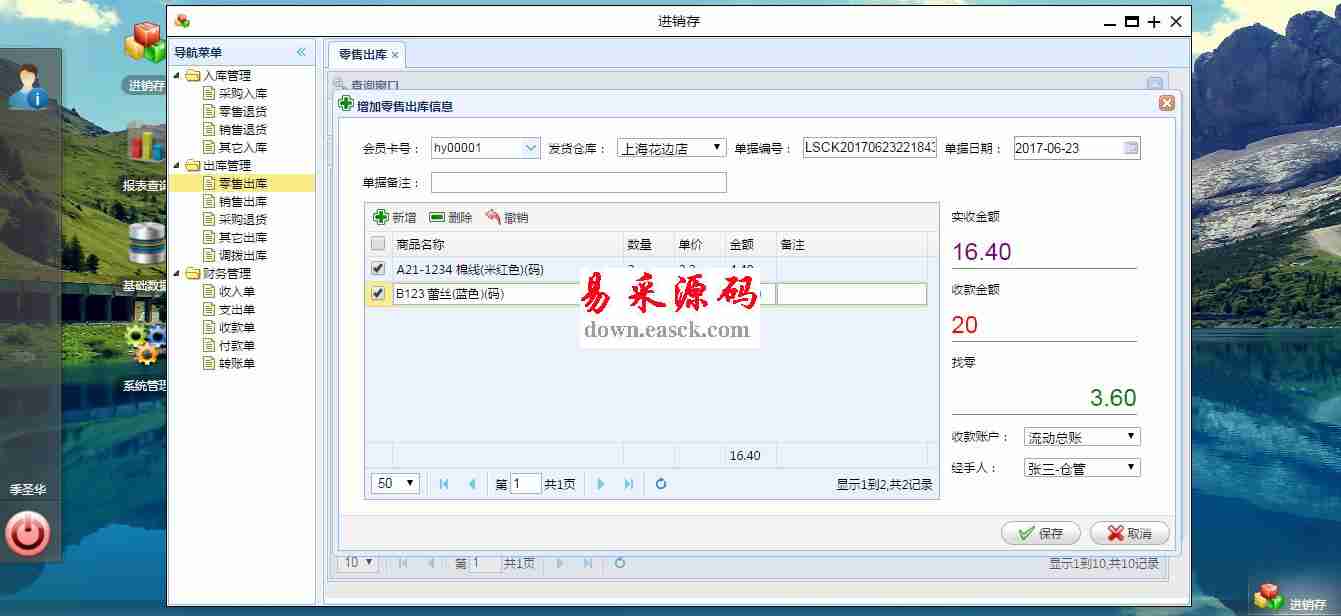This screenshot has width=1341, height=616.
Task: Click the 单据备注 remarks input field
Action: pyautogui.click(x=578, y=183)
